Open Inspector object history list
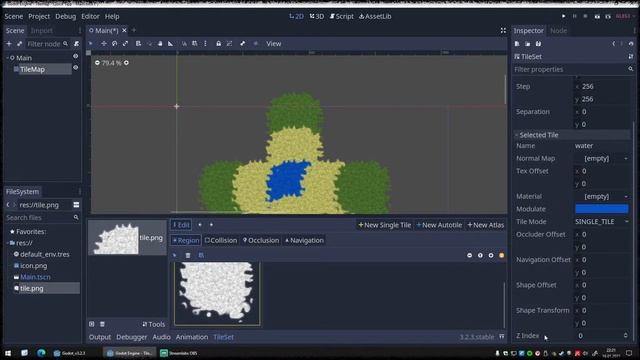640x360 pixels. pos(631,44)
